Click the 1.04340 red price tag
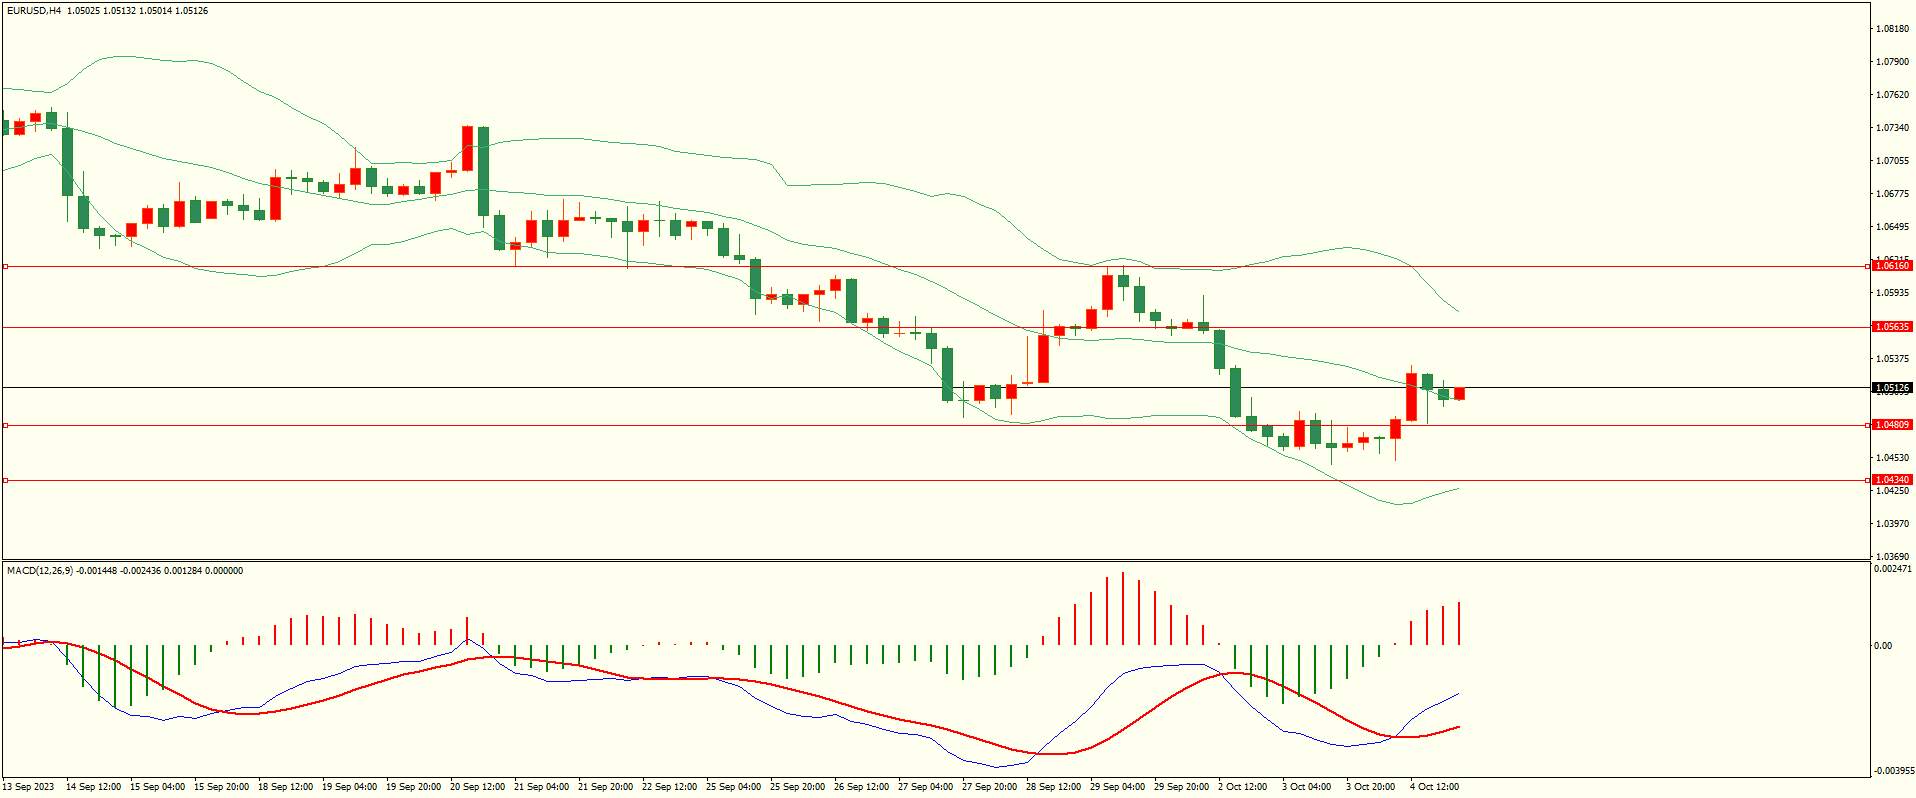1916x798 pixels. point(1892,480)
